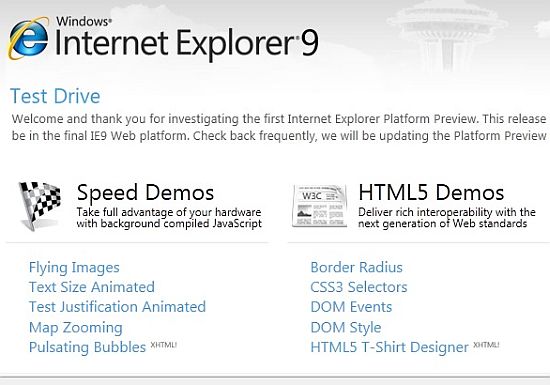The width and height of the screenshot is (550, 385).
Task: Click the checkered flag Speed Demos icon
Action: coord(40,206)
